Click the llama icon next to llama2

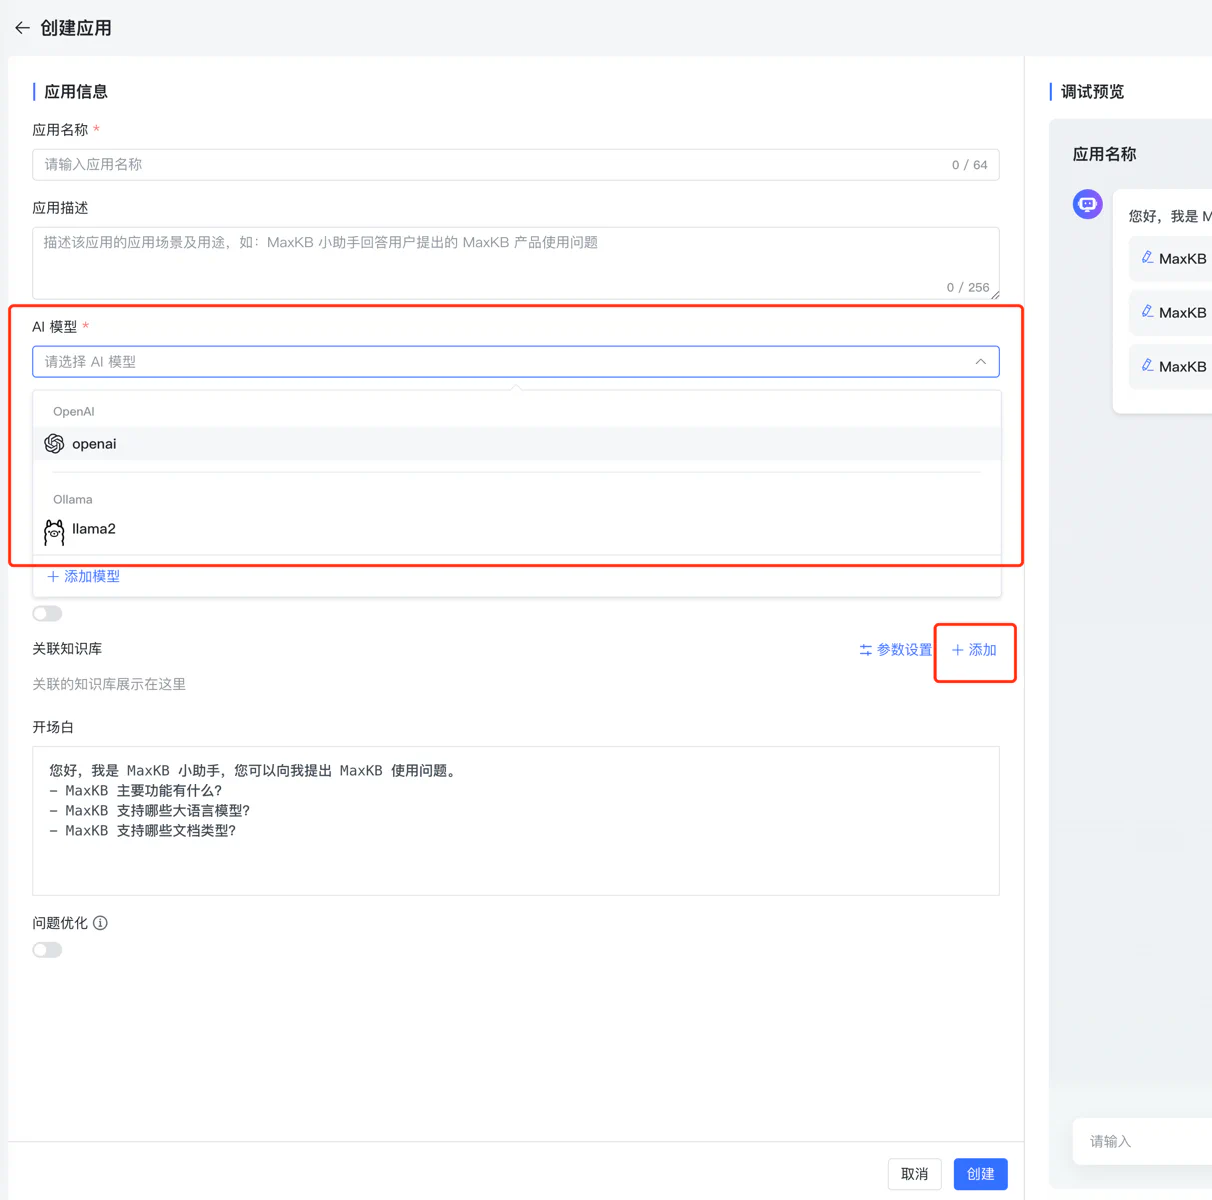(54, 531)
